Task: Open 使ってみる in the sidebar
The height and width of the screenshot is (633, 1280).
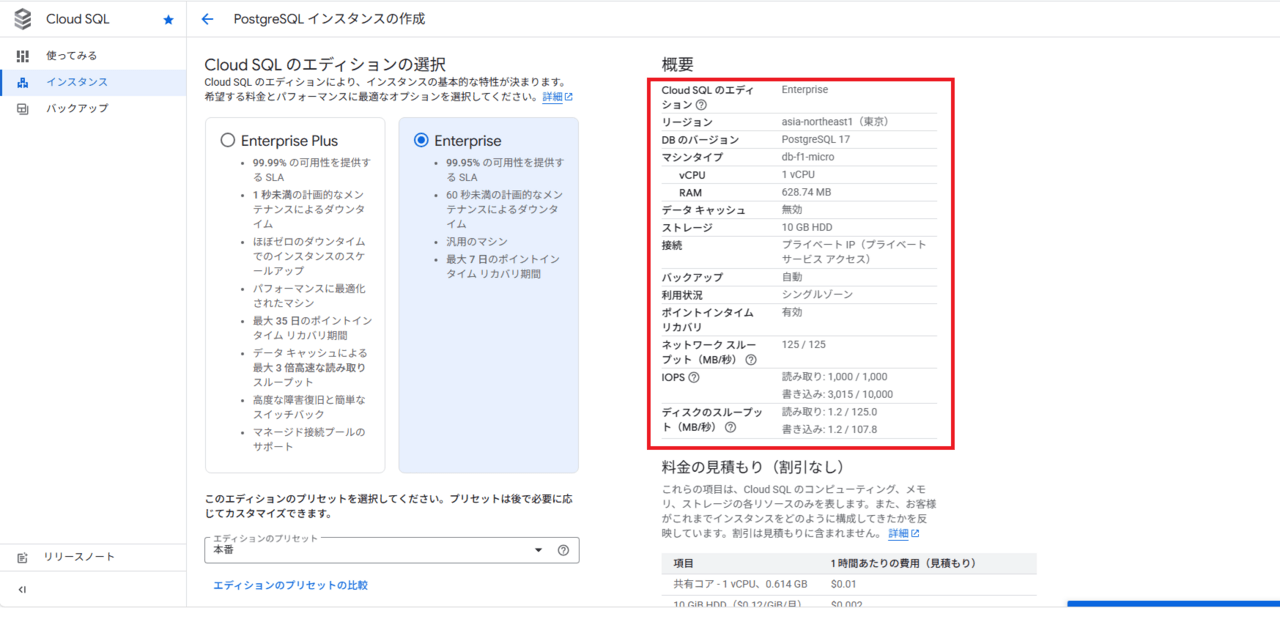Action: tap(71, 56)
